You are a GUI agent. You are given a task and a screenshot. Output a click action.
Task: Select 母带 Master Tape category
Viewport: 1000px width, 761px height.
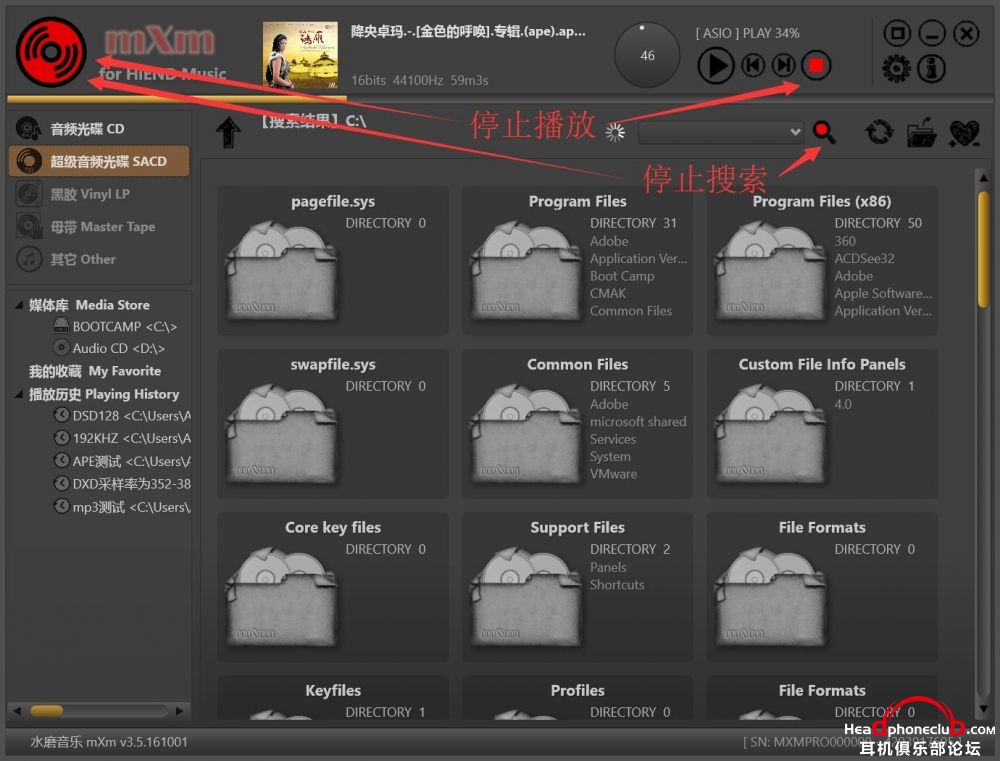pos(99,226)
